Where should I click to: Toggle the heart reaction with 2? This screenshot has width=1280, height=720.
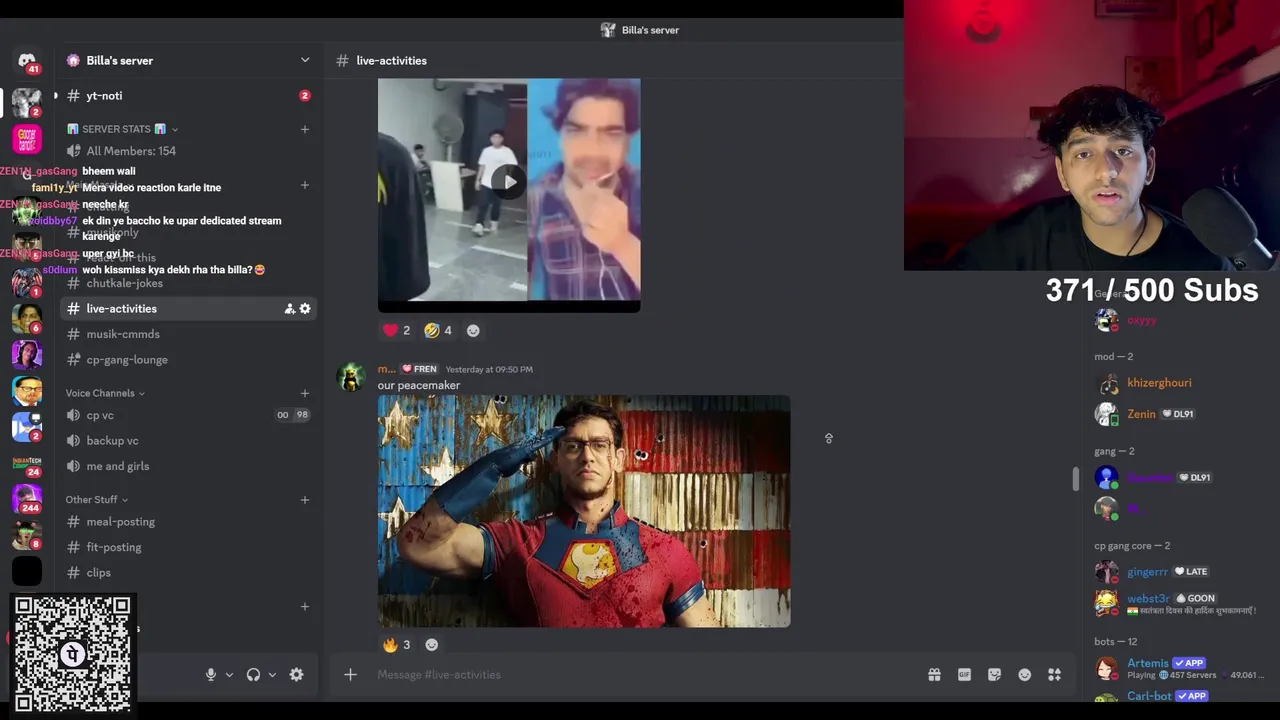click(396, 331)
